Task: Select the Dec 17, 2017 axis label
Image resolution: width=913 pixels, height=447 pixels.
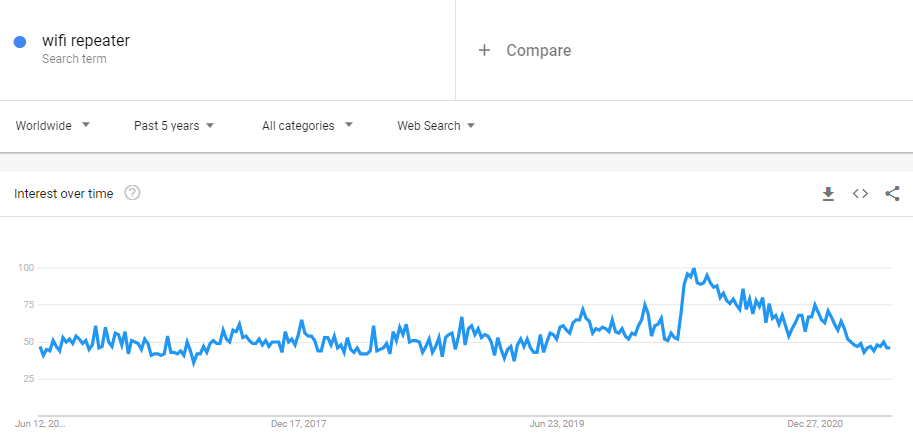Action: coord(299,424)
